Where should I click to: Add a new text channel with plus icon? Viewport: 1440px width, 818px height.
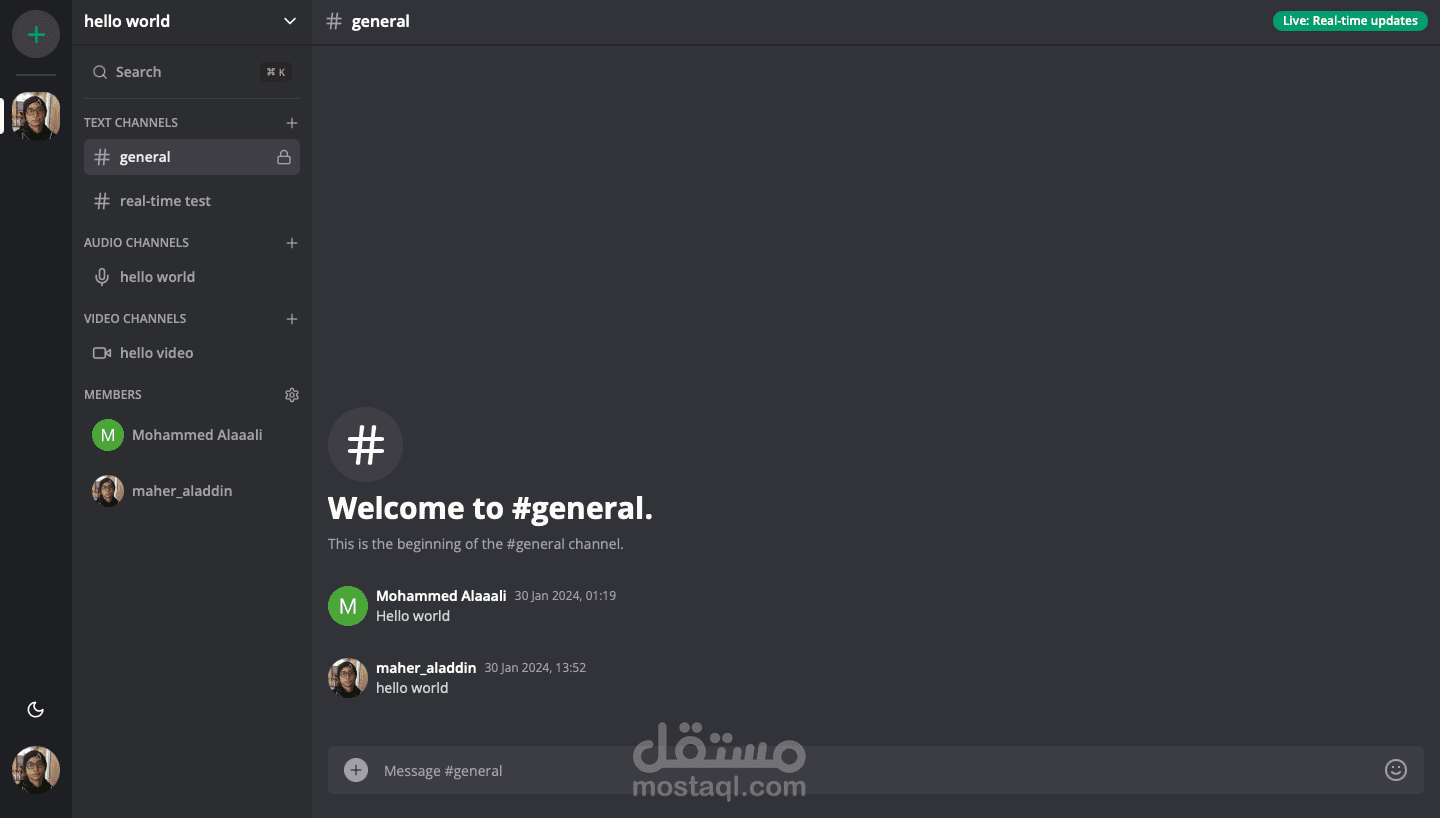292,123
